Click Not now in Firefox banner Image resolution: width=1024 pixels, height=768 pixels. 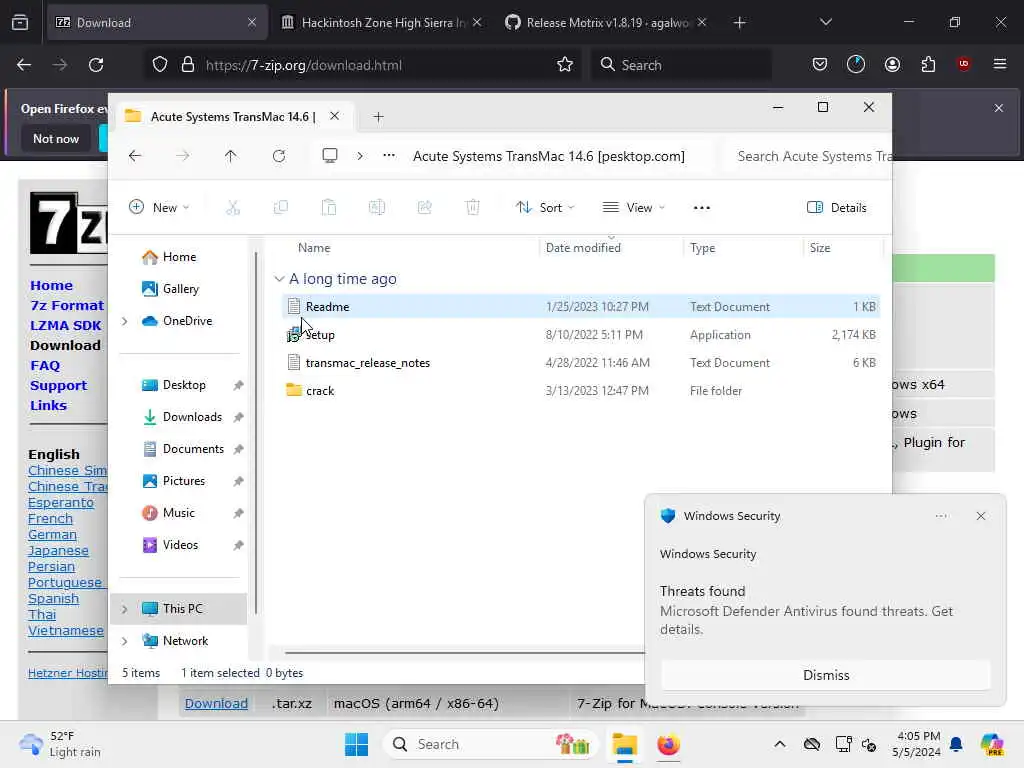coord(56,138)
